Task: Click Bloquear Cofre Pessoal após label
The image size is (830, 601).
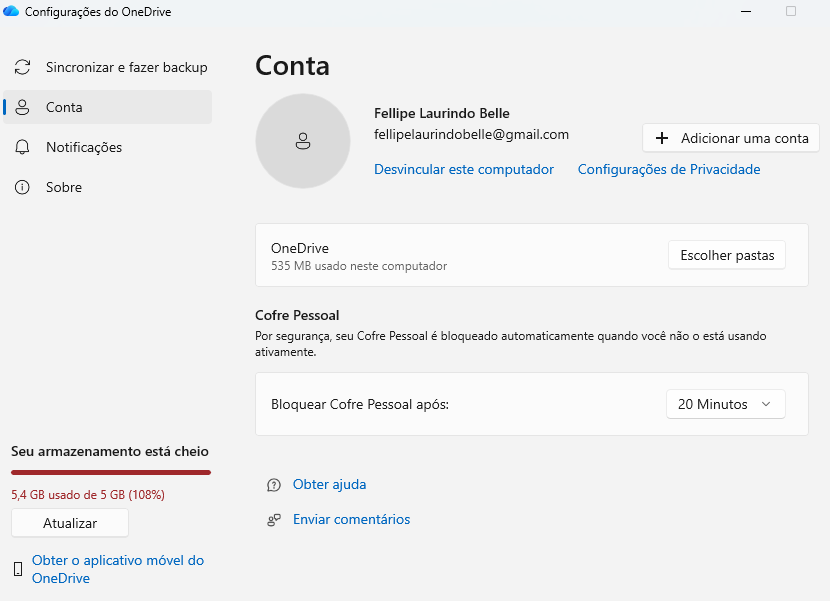Action: (x=360, y=405)
